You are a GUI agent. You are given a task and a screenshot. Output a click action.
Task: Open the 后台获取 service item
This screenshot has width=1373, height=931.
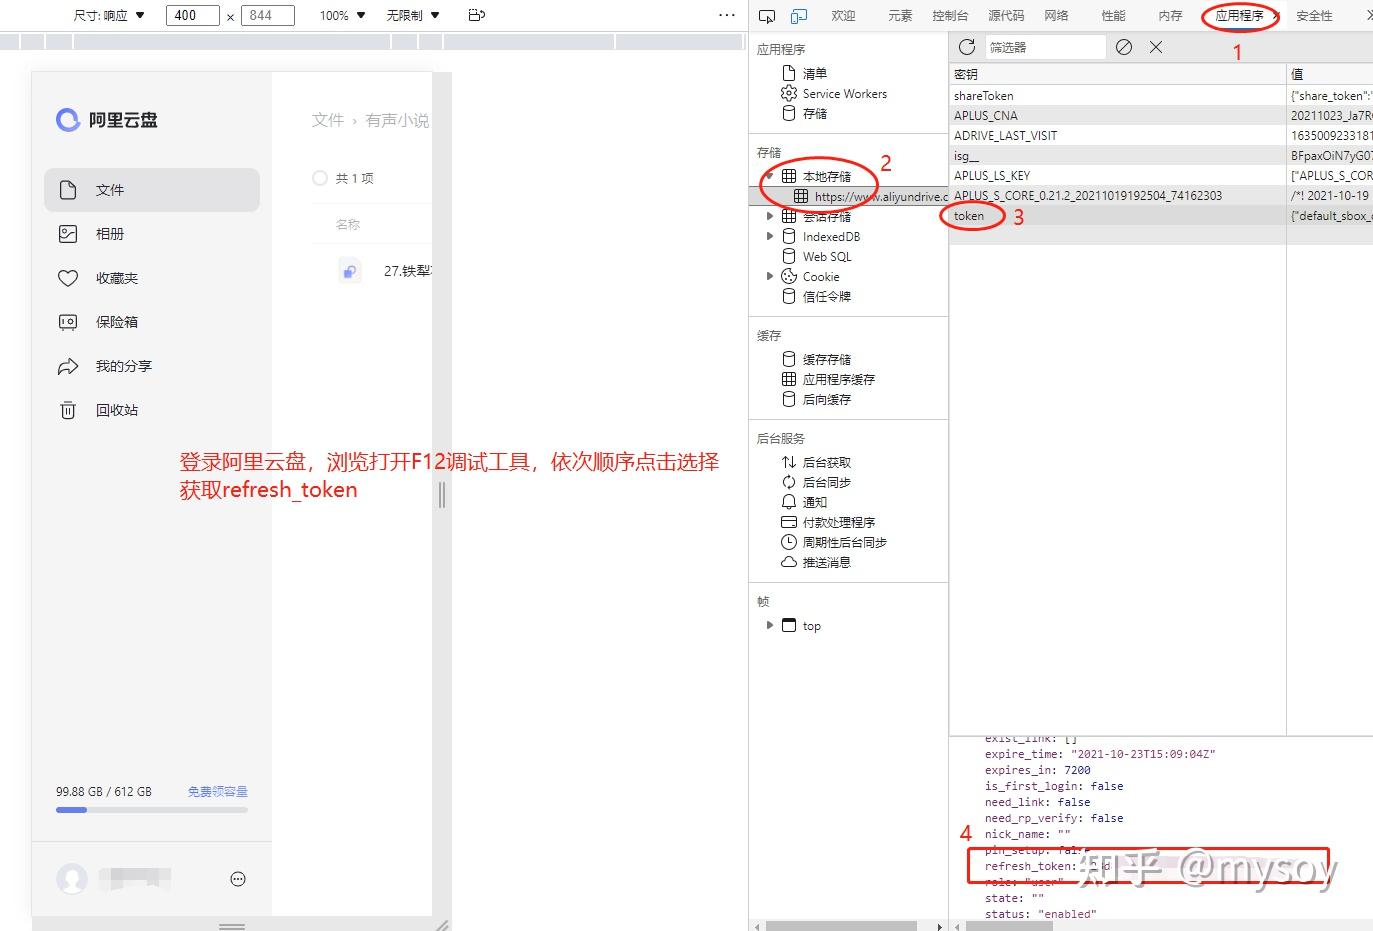826,462
